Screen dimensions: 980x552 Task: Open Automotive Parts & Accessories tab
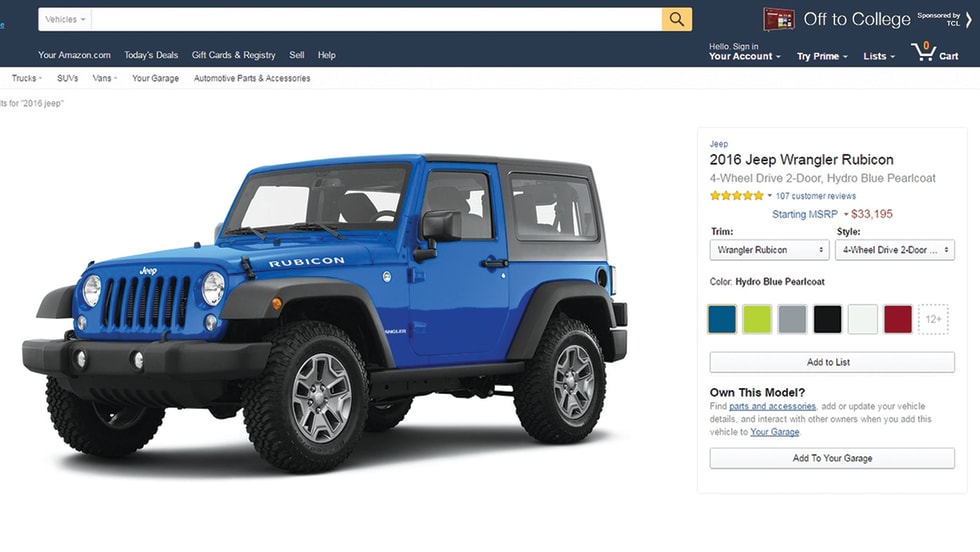(252, 78)
